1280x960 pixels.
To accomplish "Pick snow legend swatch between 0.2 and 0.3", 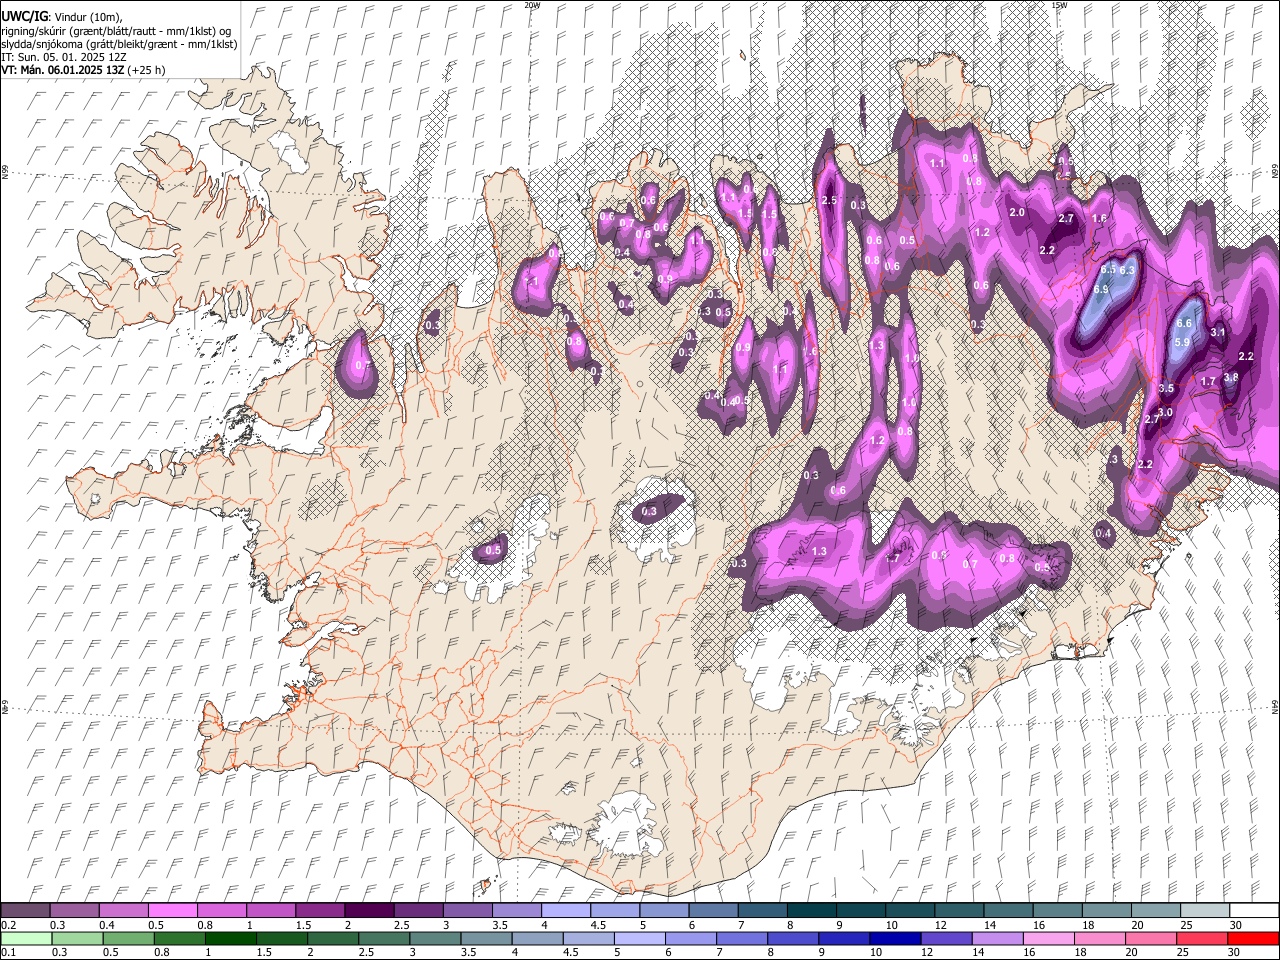I will click(x=25, y=911).
